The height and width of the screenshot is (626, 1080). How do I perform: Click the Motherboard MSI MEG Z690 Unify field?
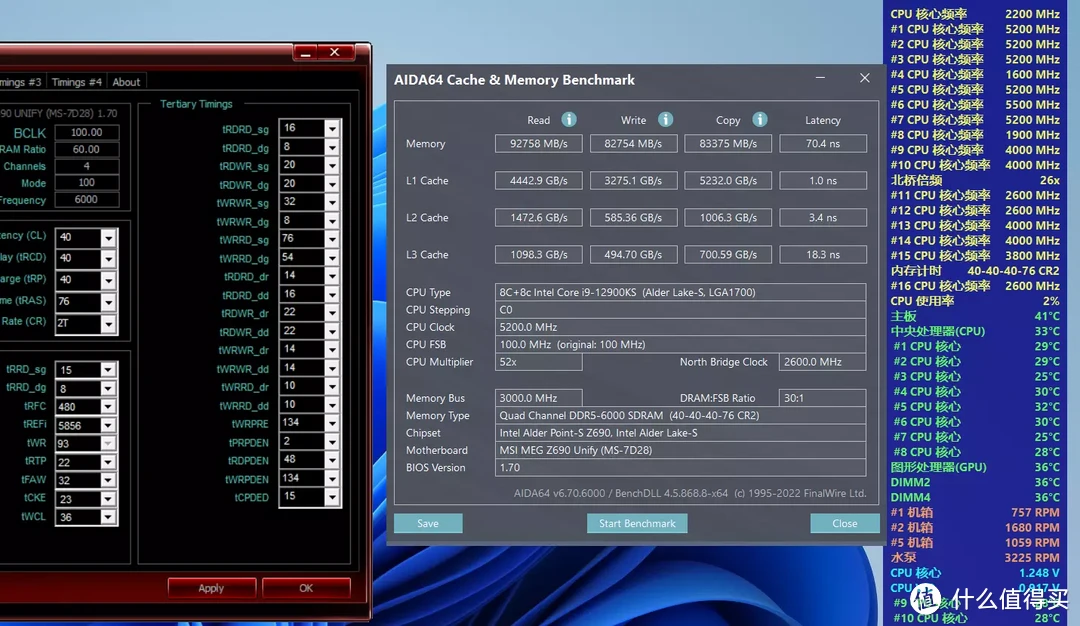tap(681, 450)
